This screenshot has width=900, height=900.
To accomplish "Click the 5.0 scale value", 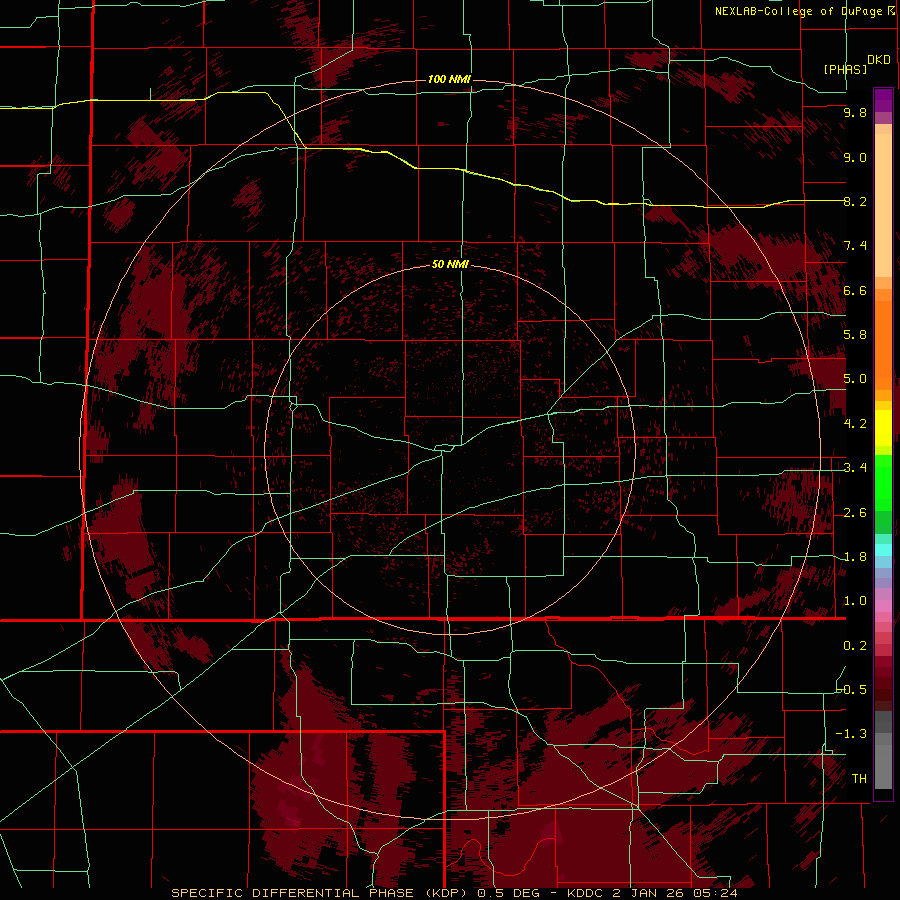I will point(855,379).
